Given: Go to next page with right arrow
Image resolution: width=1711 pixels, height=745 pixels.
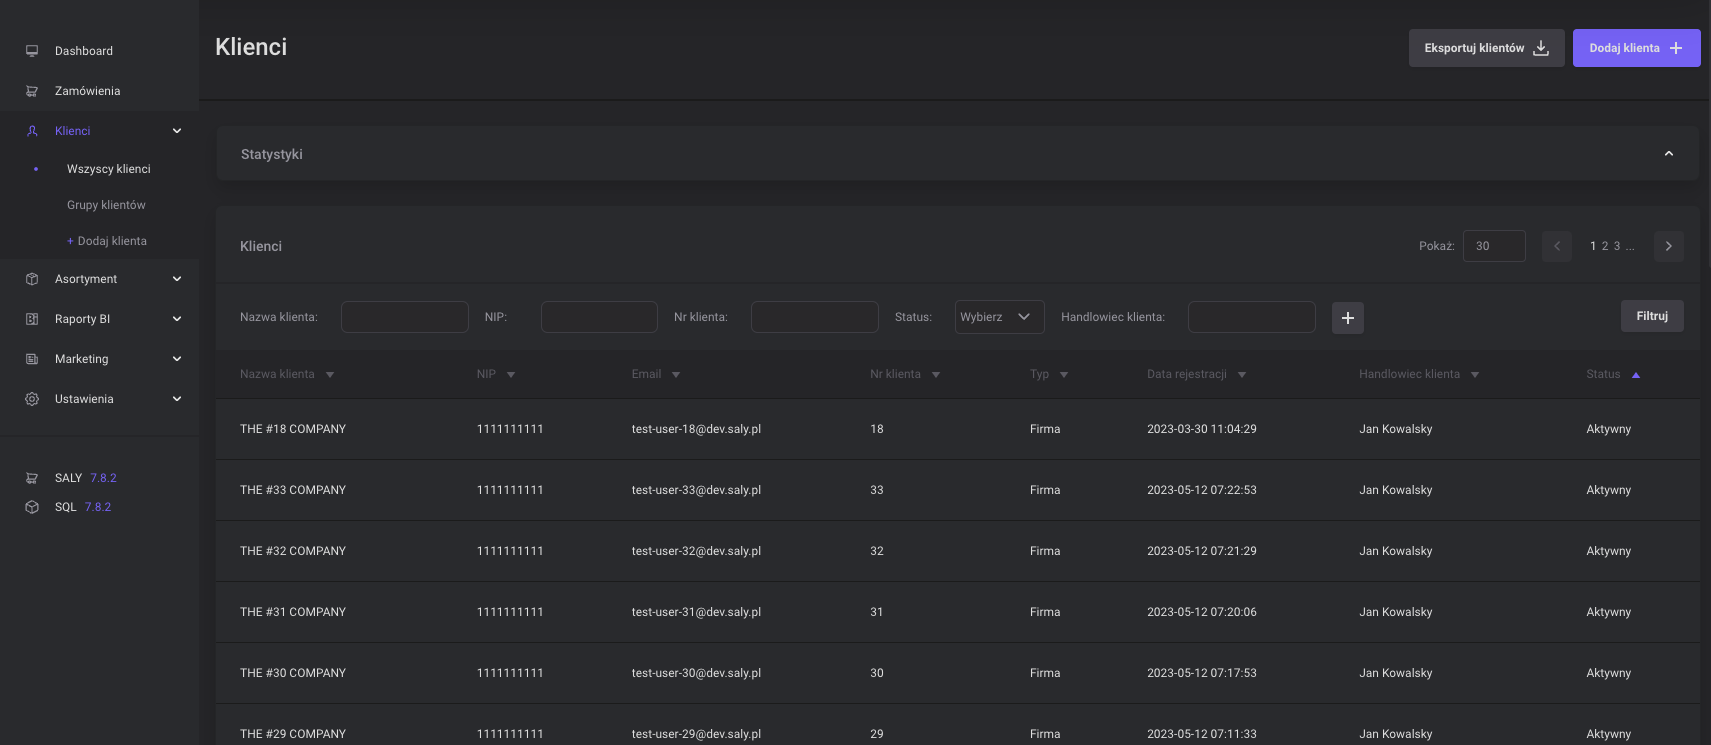Looking at the screenshot, I should click(1668, 246).
